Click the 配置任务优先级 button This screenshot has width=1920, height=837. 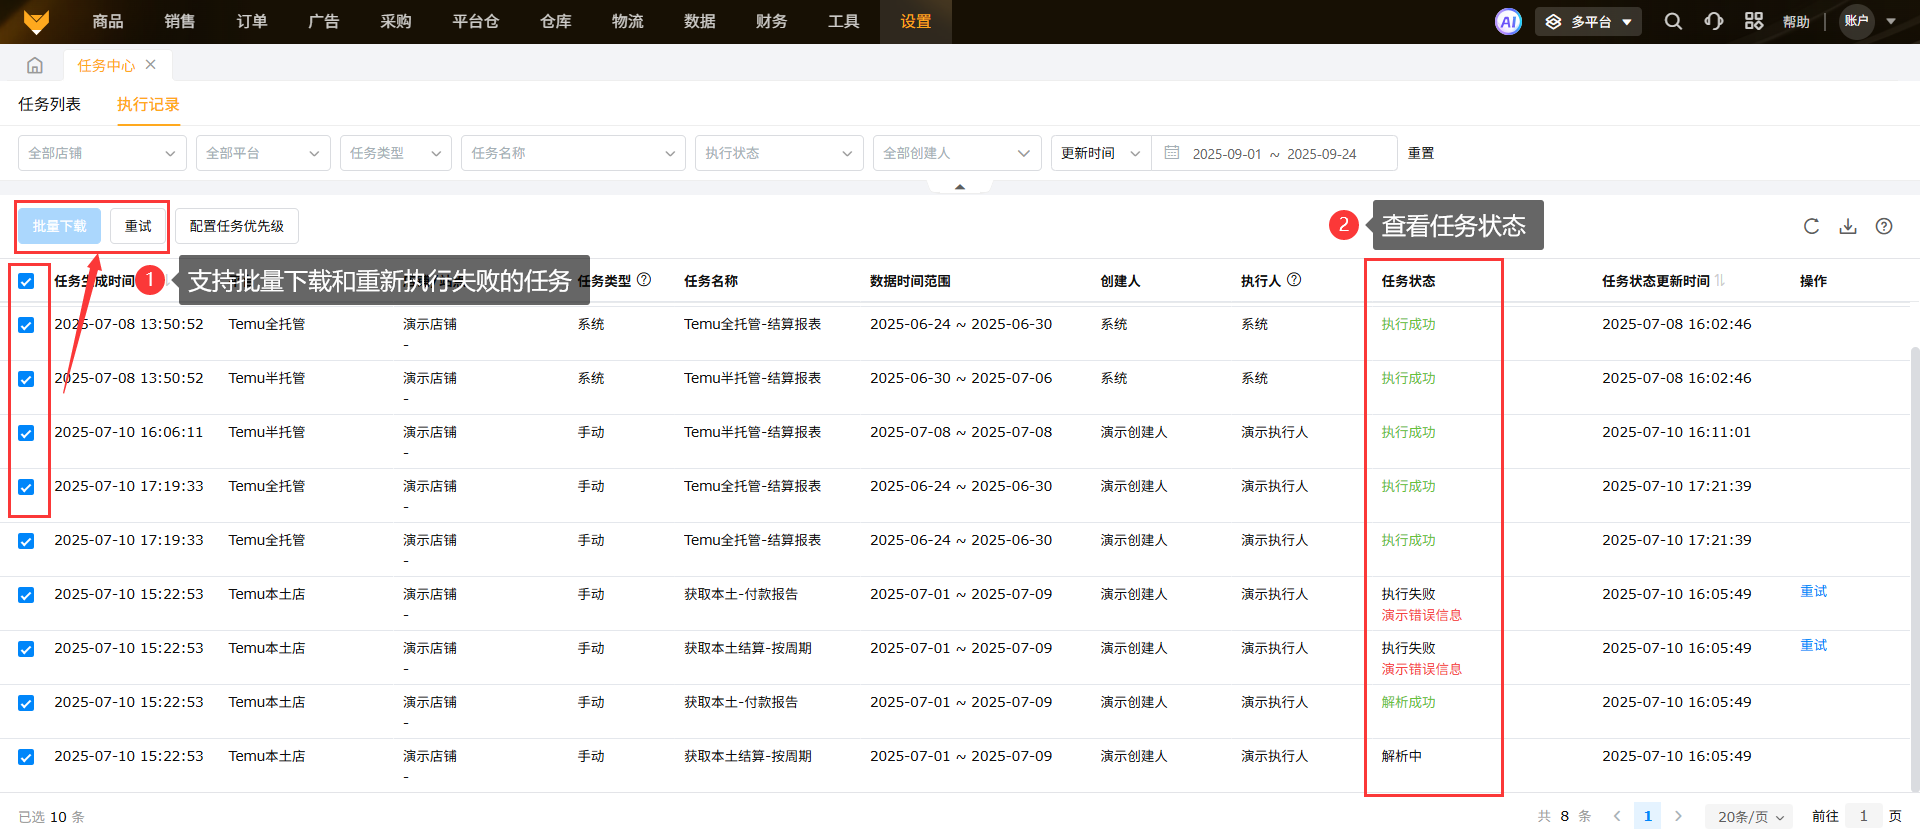(x=237, y=226)
